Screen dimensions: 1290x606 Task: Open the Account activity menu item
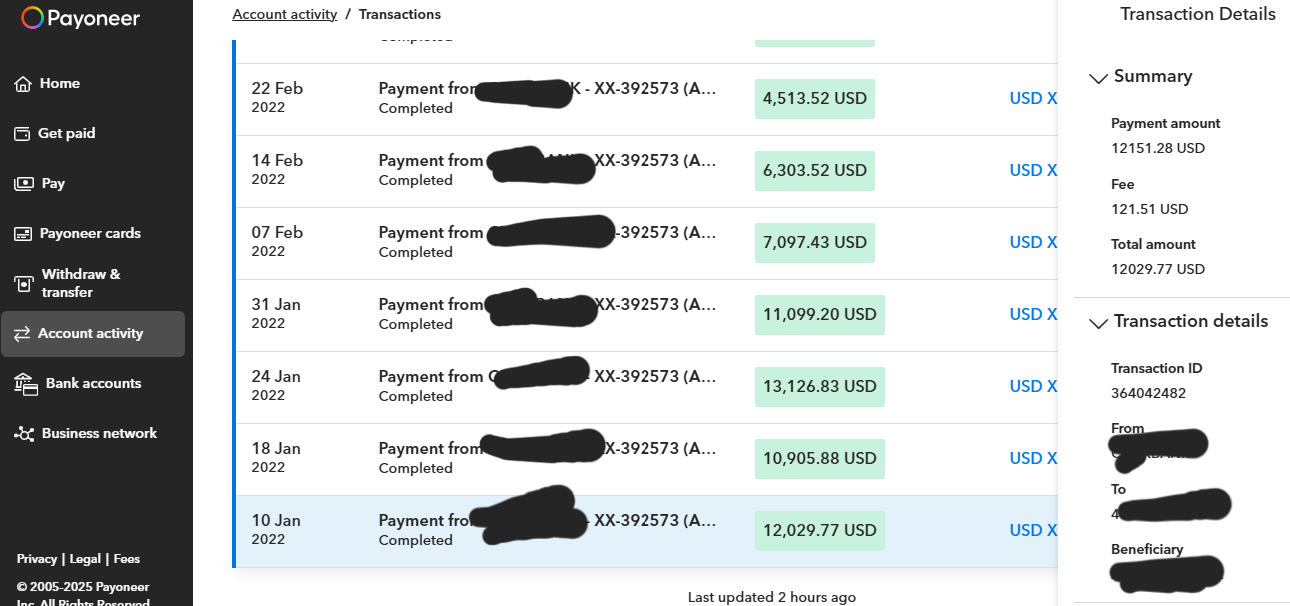[92, 334]
